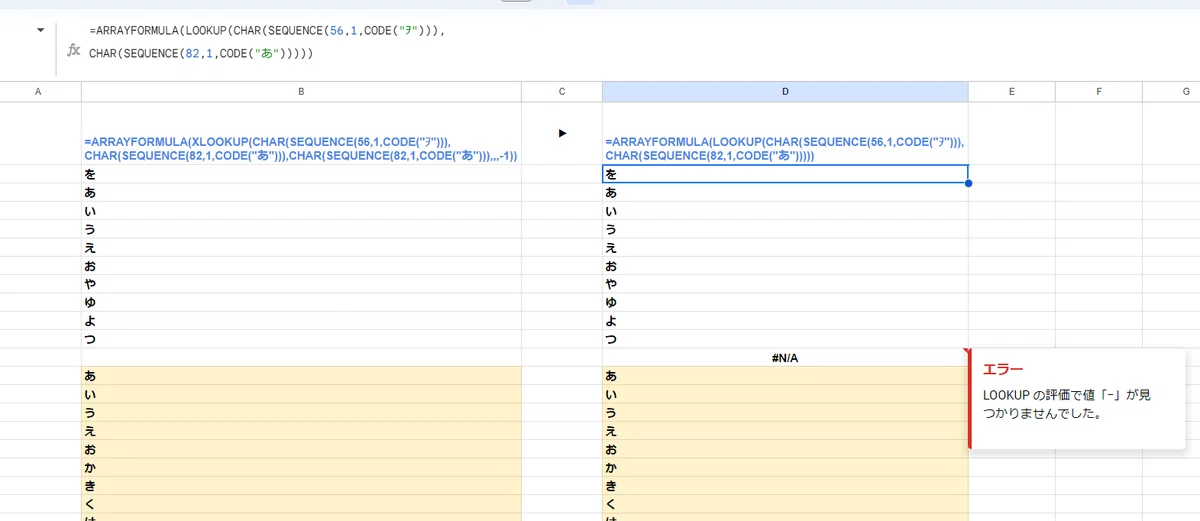Select yellow-highlighted cell う in column D
The width and height of the screenshot is (1200, 521).
pyautogui.click(x=785, y=412)
